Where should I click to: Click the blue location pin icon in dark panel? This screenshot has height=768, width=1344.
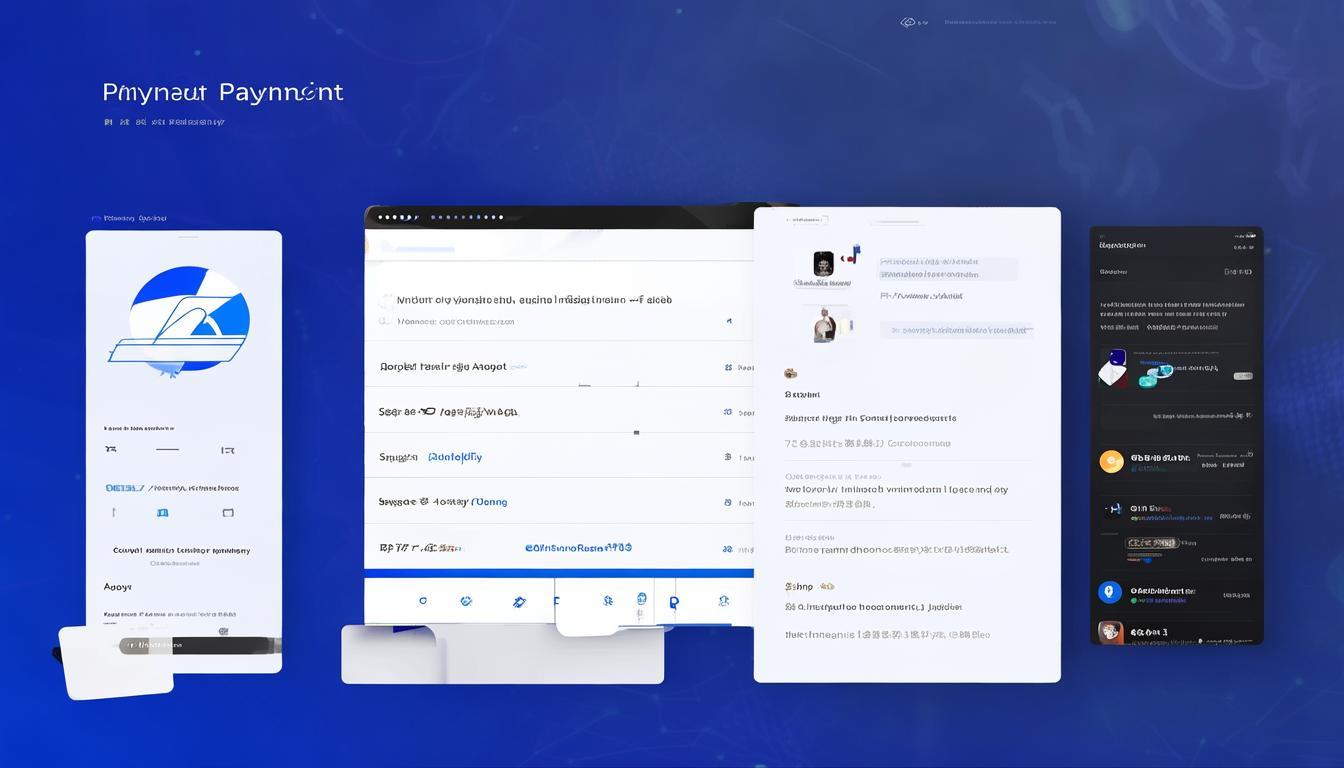(1109, 592)
